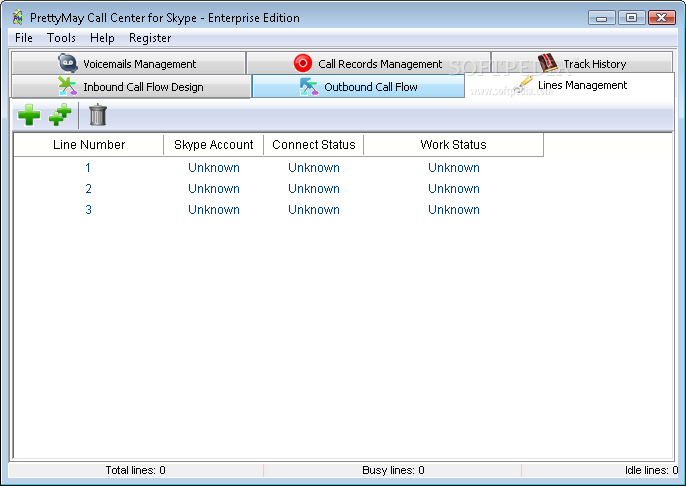The image size is (686, 486).
Task: Minimize the PrettyMay window
Action: [x=602, y=18]
